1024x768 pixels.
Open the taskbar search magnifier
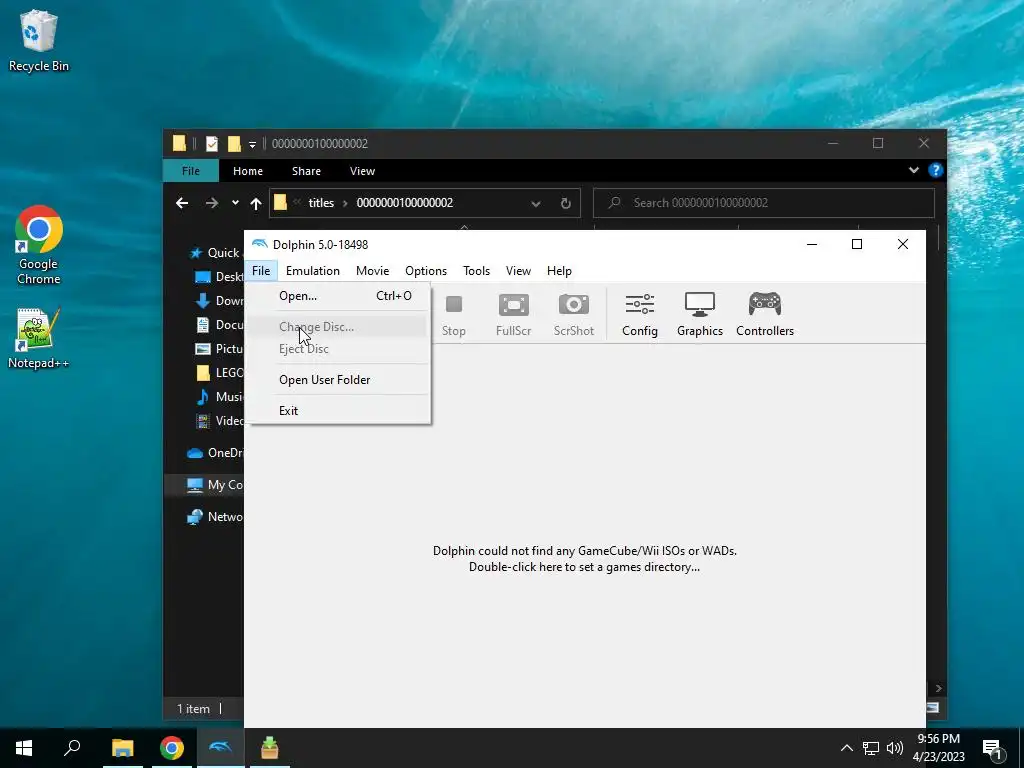point(72,748)
